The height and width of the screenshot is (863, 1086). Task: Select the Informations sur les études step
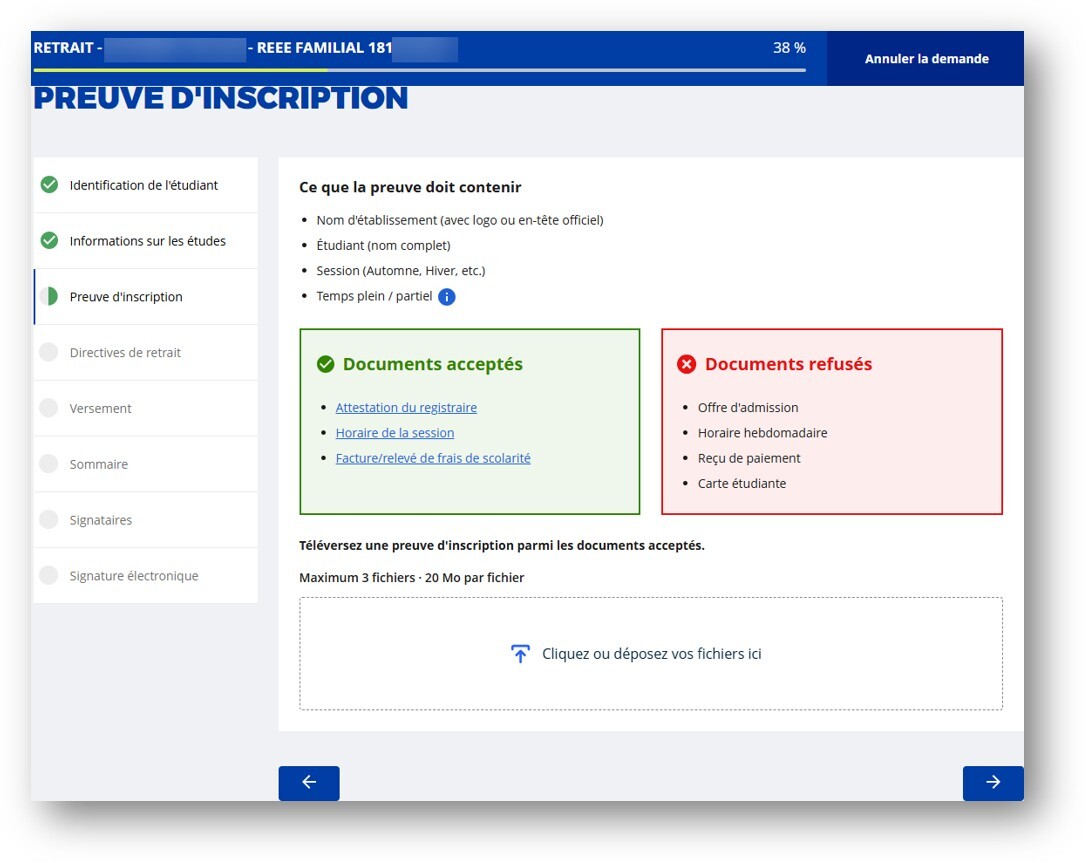145,241
